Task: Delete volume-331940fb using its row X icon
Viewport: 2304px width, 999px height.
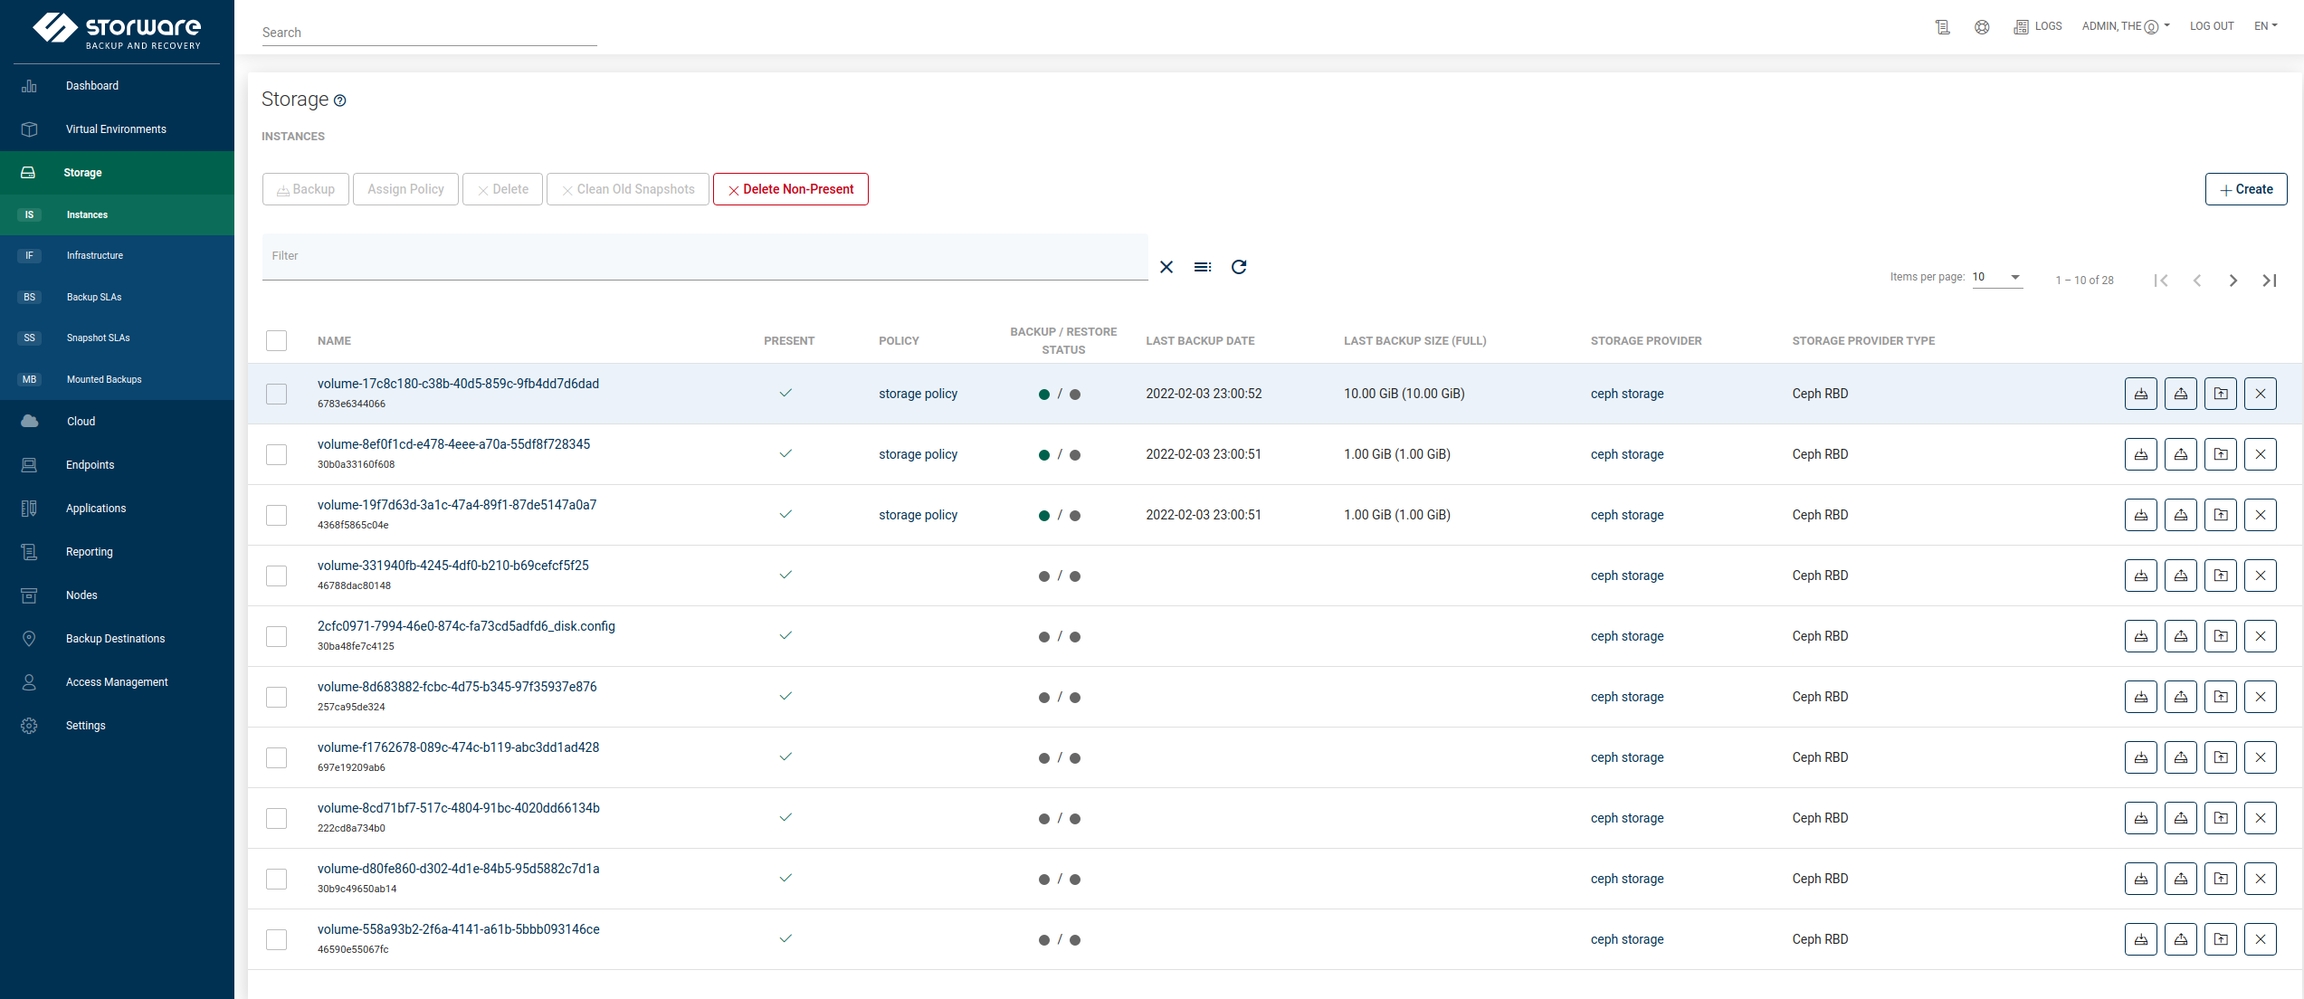Action: (x=2260, y=576)
